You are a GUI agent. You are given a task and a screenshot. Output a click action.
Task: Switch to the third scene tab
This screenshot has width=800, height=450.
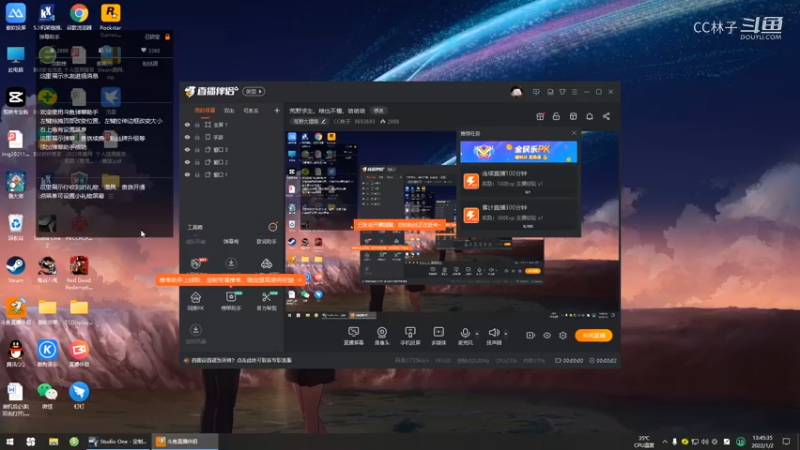pyautogui.click(x=251, y=110)
